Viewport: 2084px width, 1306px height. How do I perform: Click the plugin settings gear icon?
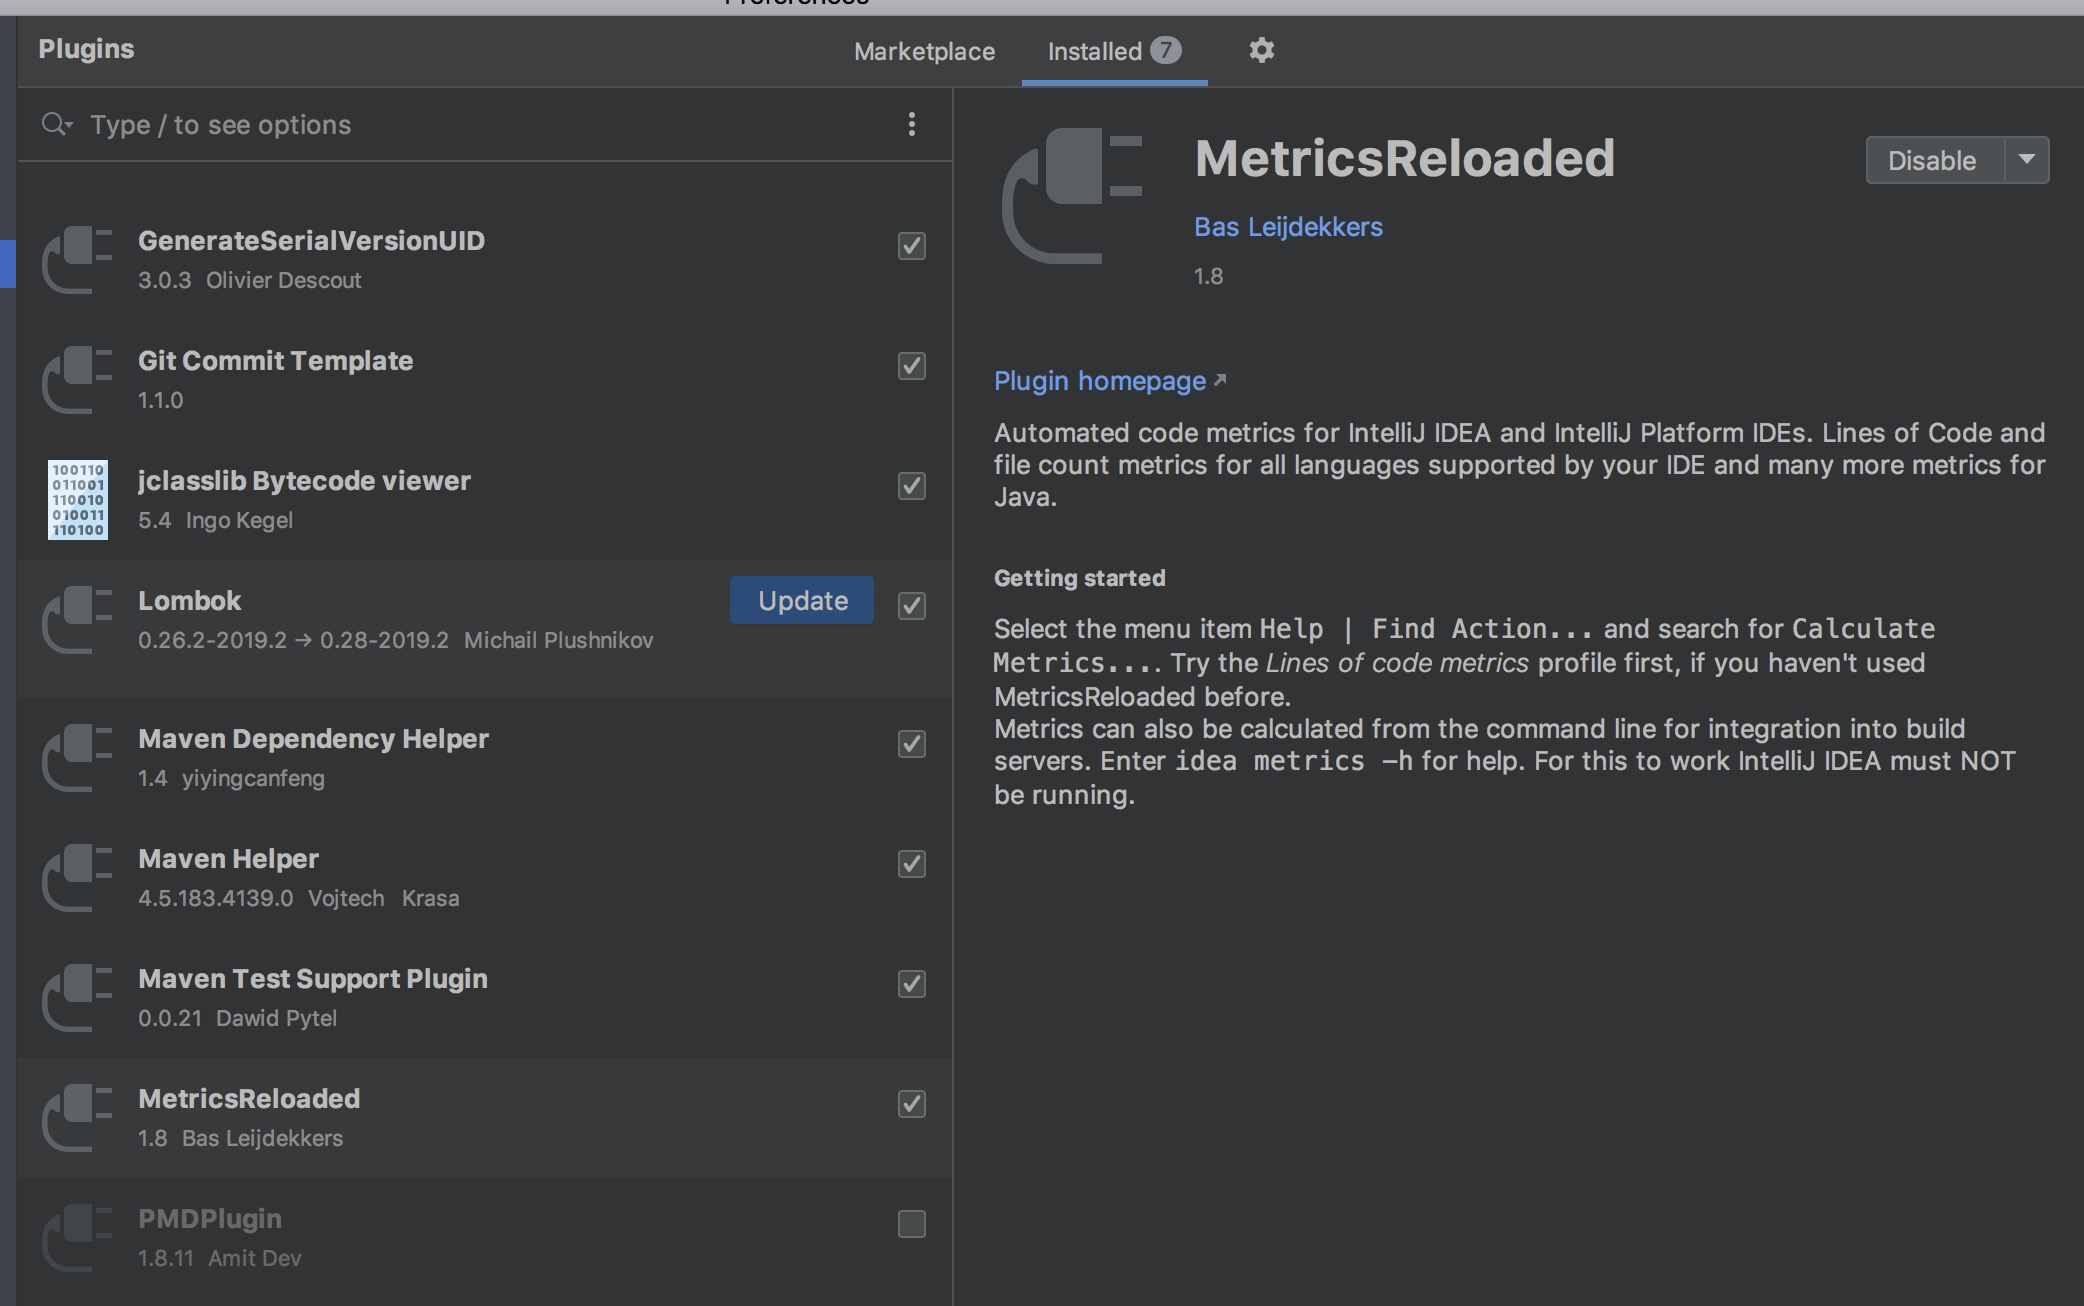pos(1261,50)
